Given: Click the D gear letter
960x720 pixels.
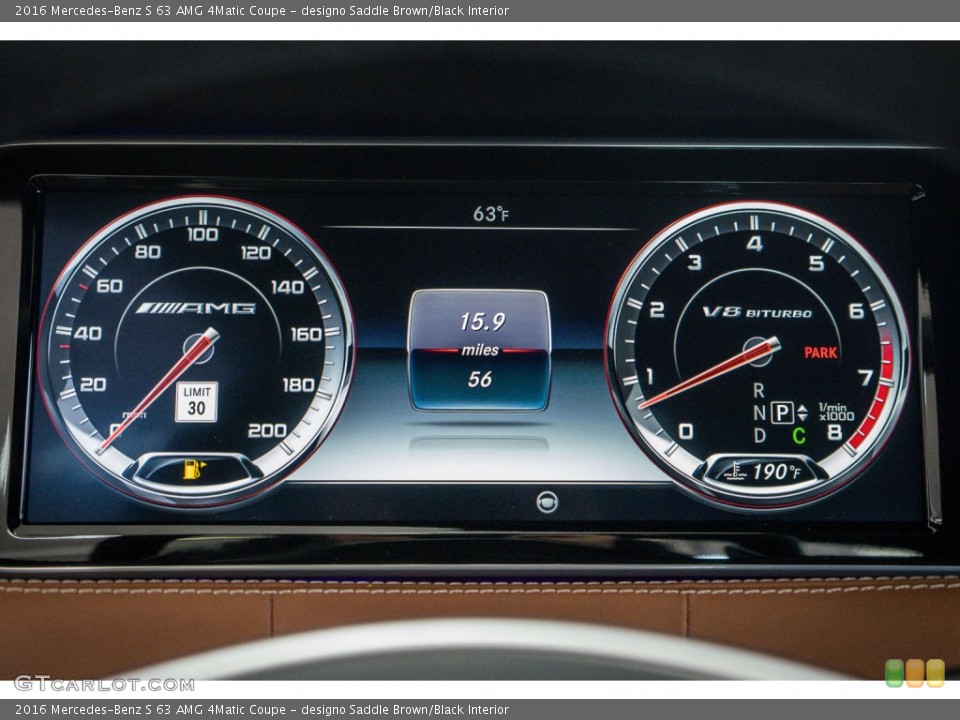Looking at the screenshot, I should [x=759, y=435].
